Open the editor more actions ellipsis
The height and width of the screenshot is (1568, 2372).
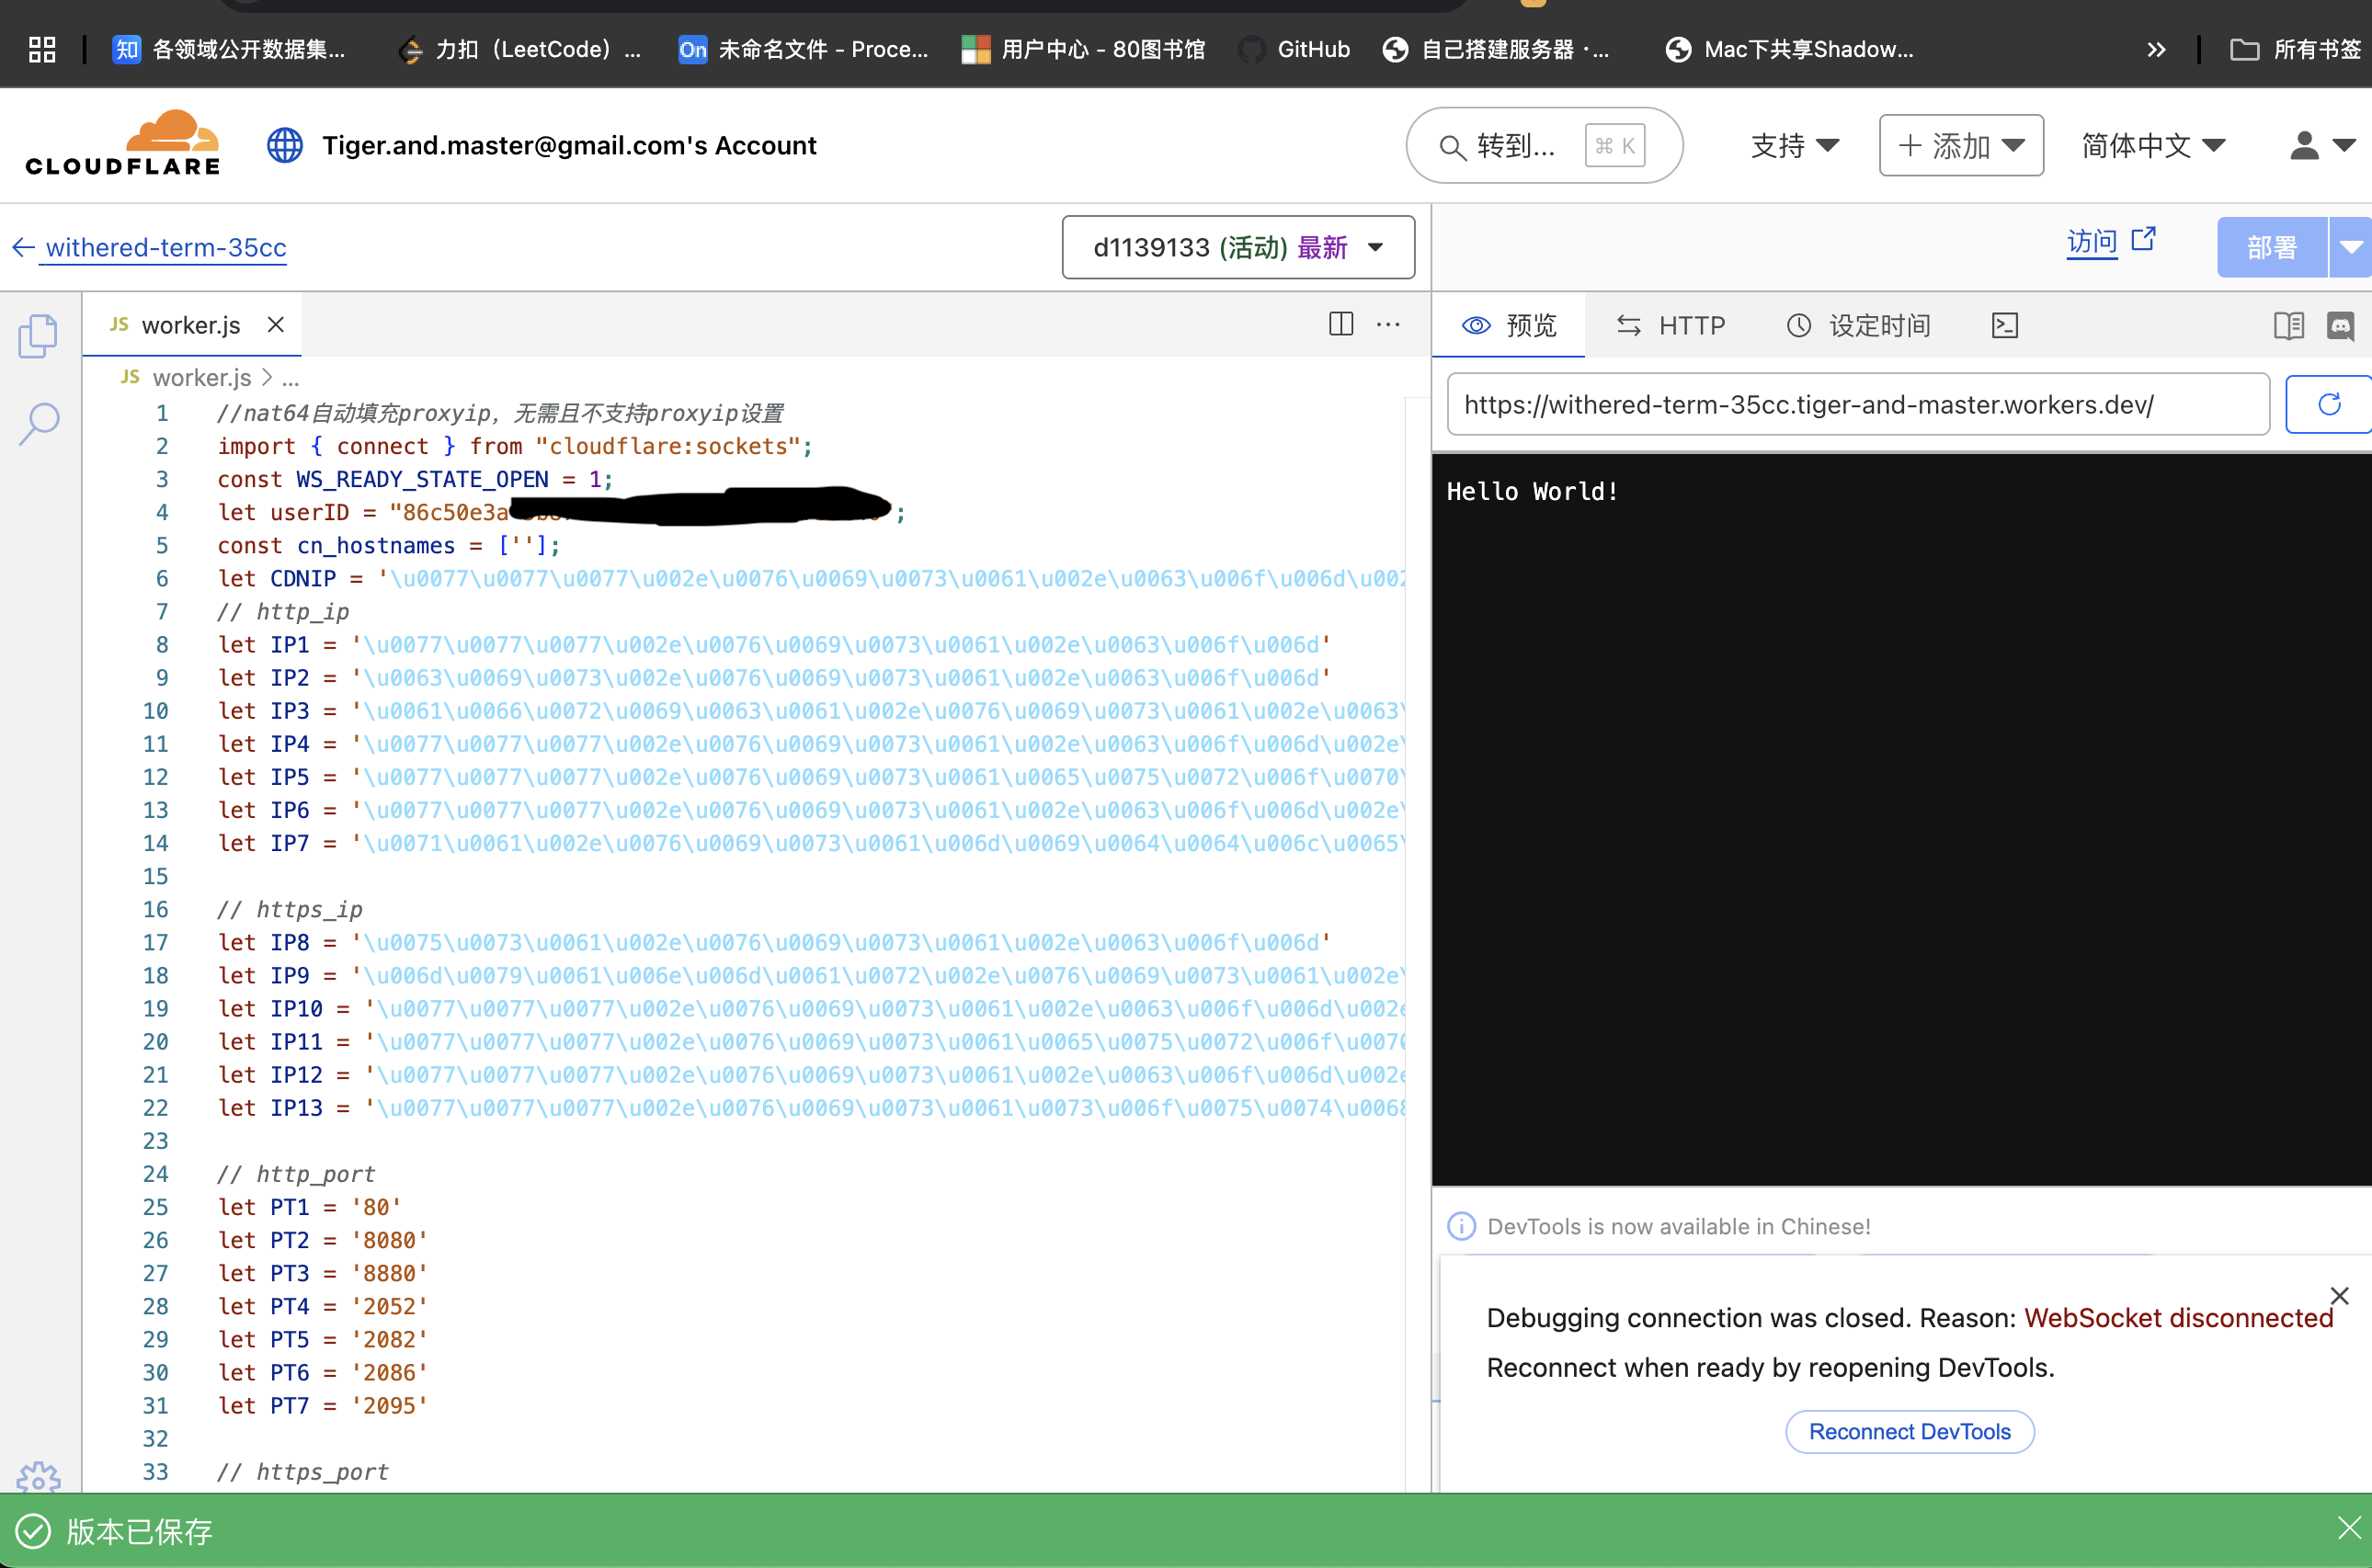pos(1388,324)
